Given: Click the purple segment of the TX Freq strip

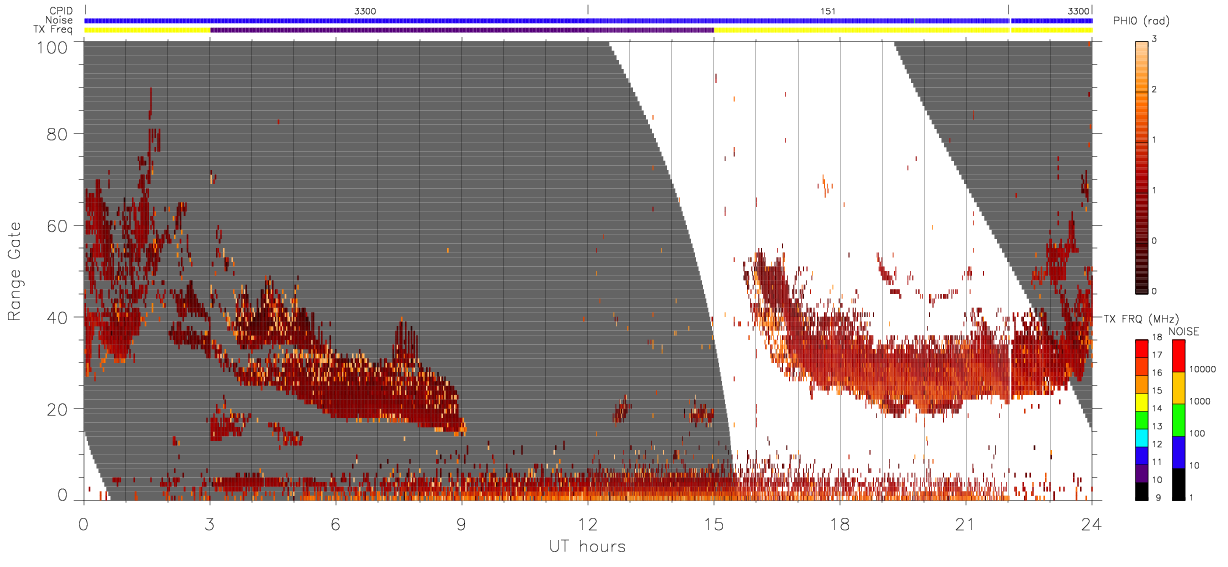Looking at the screenshot, I should point(462,30).
